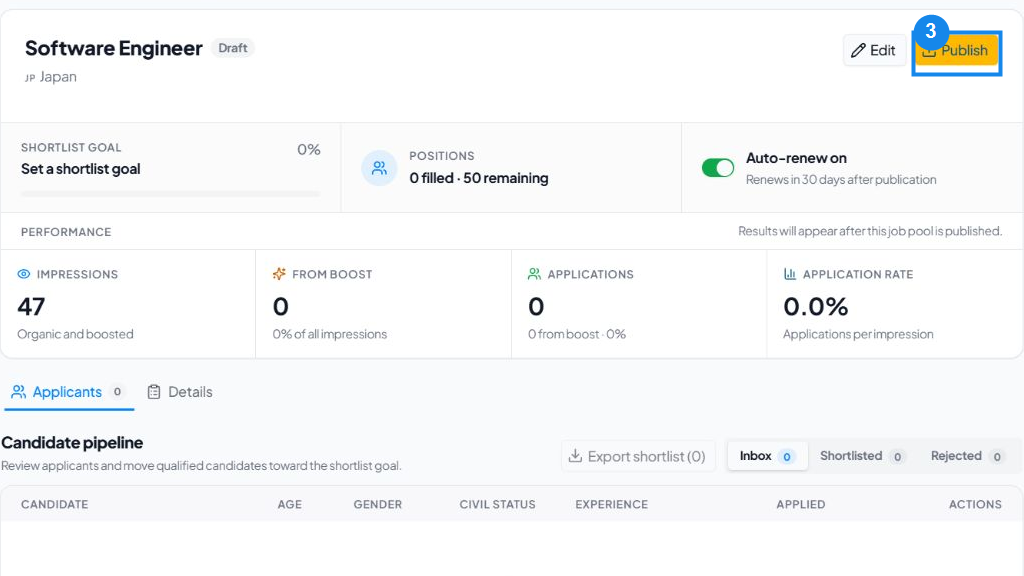
Task: Click 'Set a shortlist goal' text
Action: 80,169
